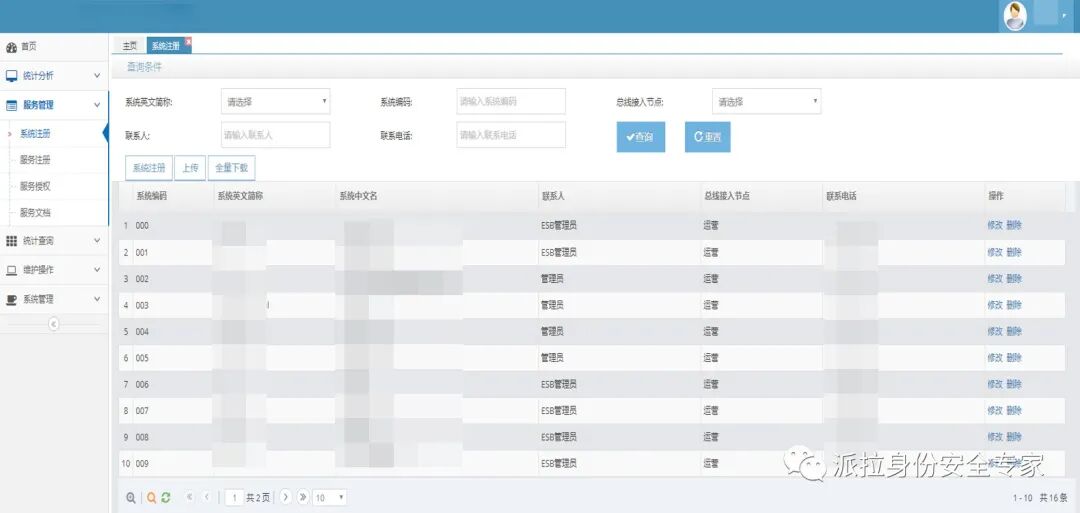
Task: Go to next page using right arrow
Action: 286,496
